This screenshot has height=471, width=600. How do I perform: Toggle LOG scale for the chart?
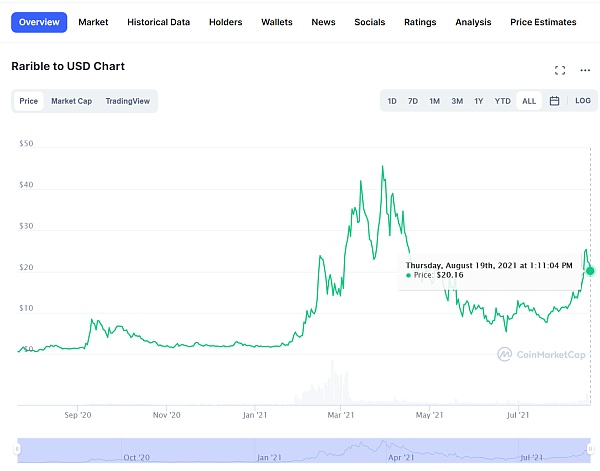(583, 101)
